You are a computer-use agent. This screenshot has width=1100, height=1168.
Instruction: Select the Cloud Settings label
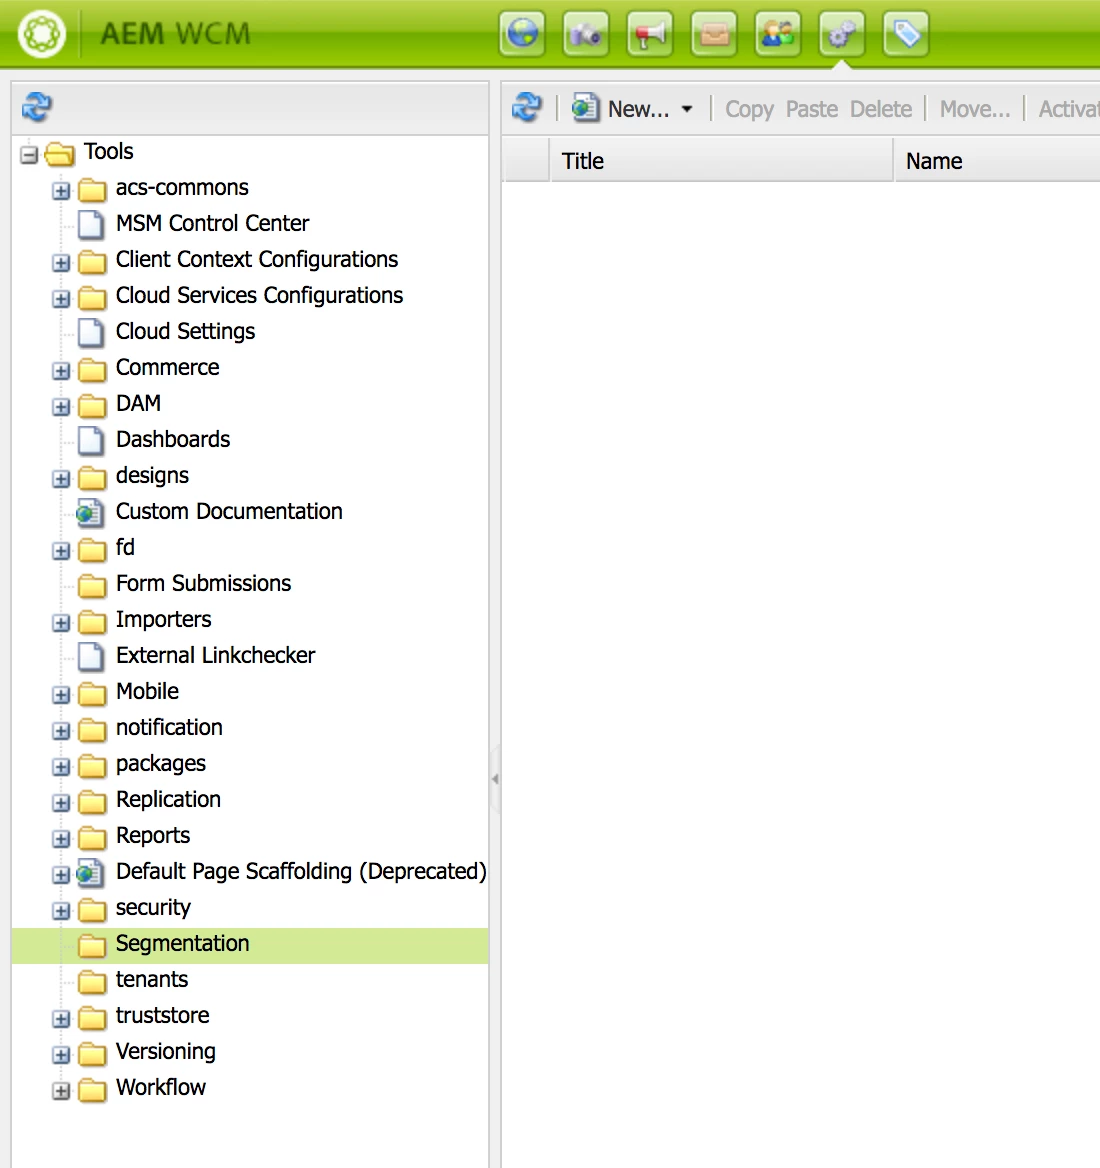tap(185, 331)
